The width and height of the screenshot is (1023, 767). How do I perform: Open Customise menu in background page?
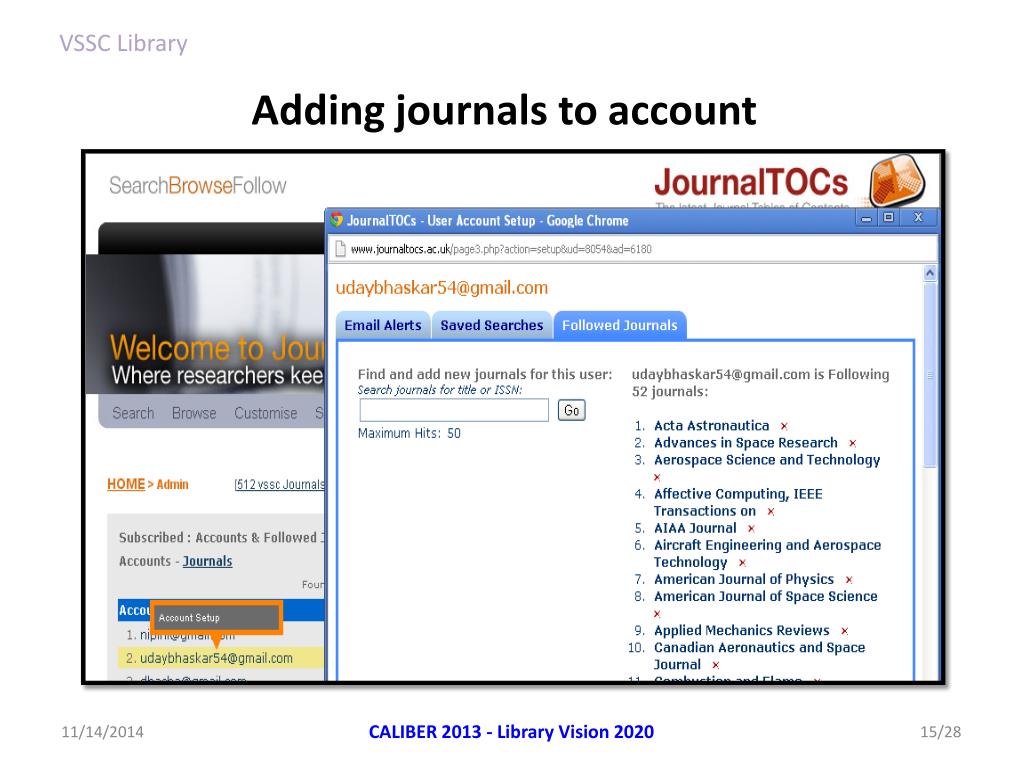(266, 414)
